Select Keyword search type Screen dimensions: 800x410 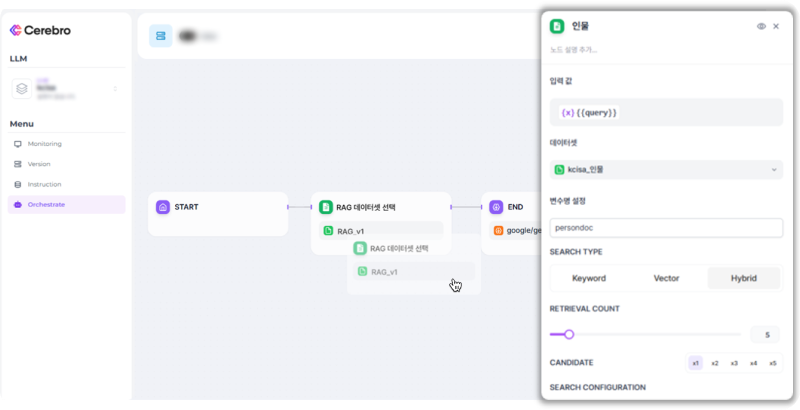coord(589,278)
